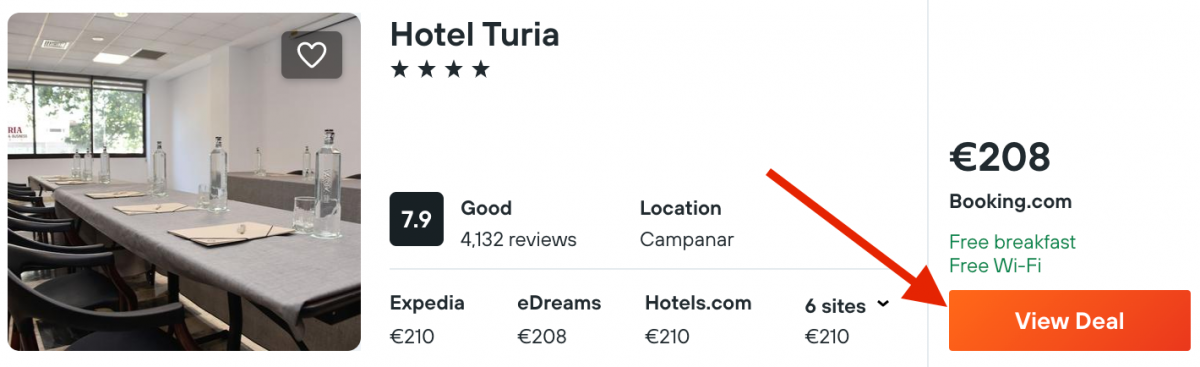Open the 4,132 reviews text
1200x367 pixels.
point(518,240)
